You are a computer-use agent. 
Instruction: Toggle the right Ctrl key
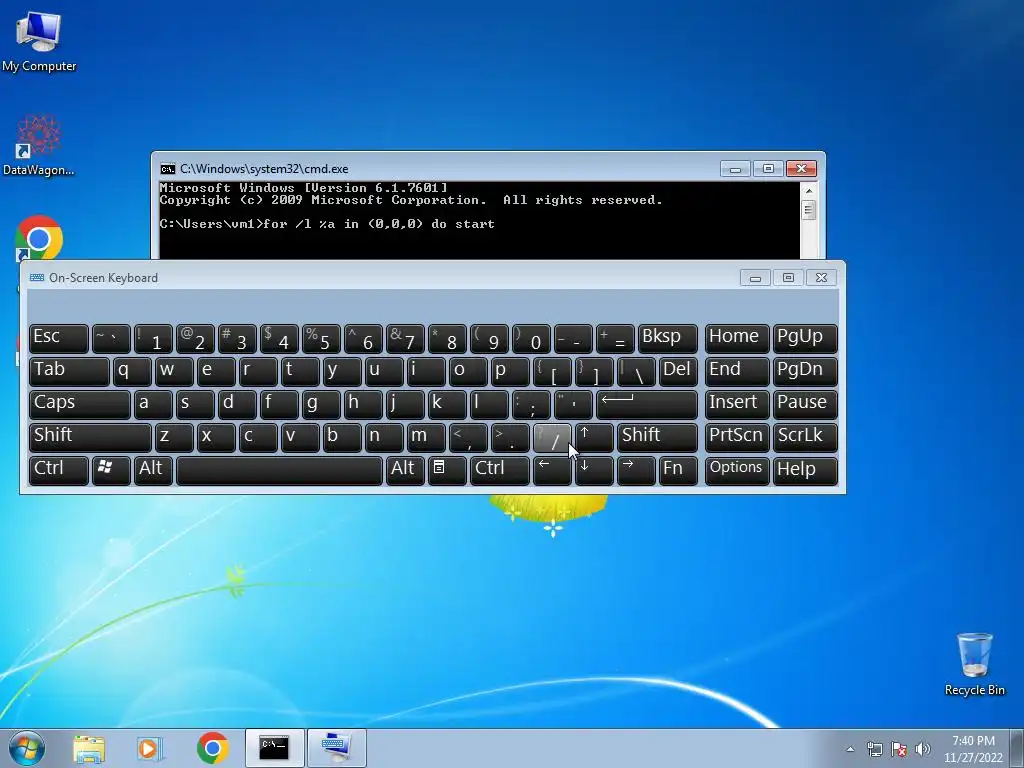500,470
